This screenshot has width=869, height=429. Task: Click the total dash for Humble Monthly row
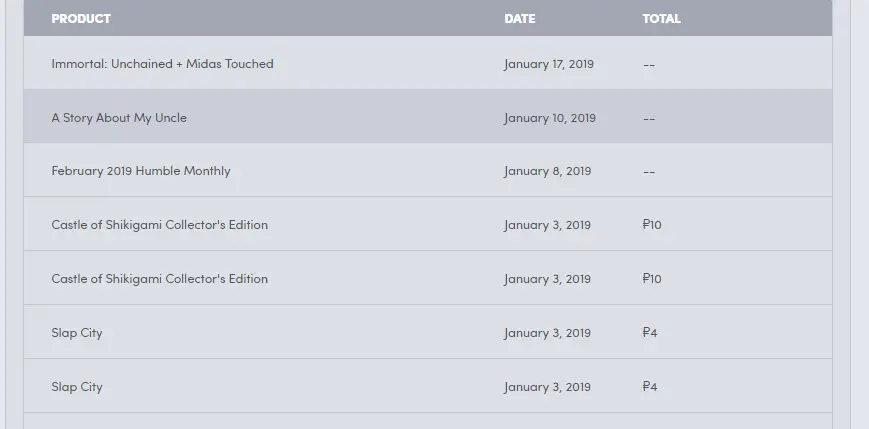point(649,172)
